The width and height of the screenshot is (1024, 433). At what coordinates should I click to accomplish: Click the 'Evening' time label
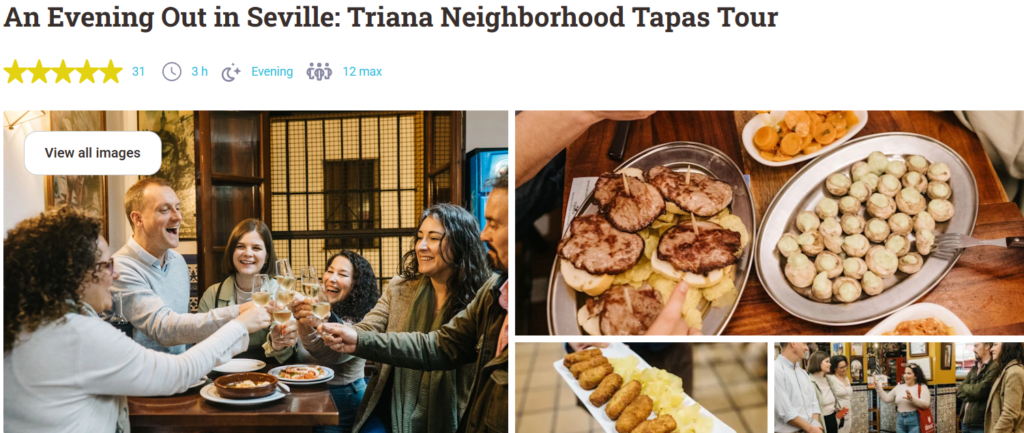(x=272, y=72)
